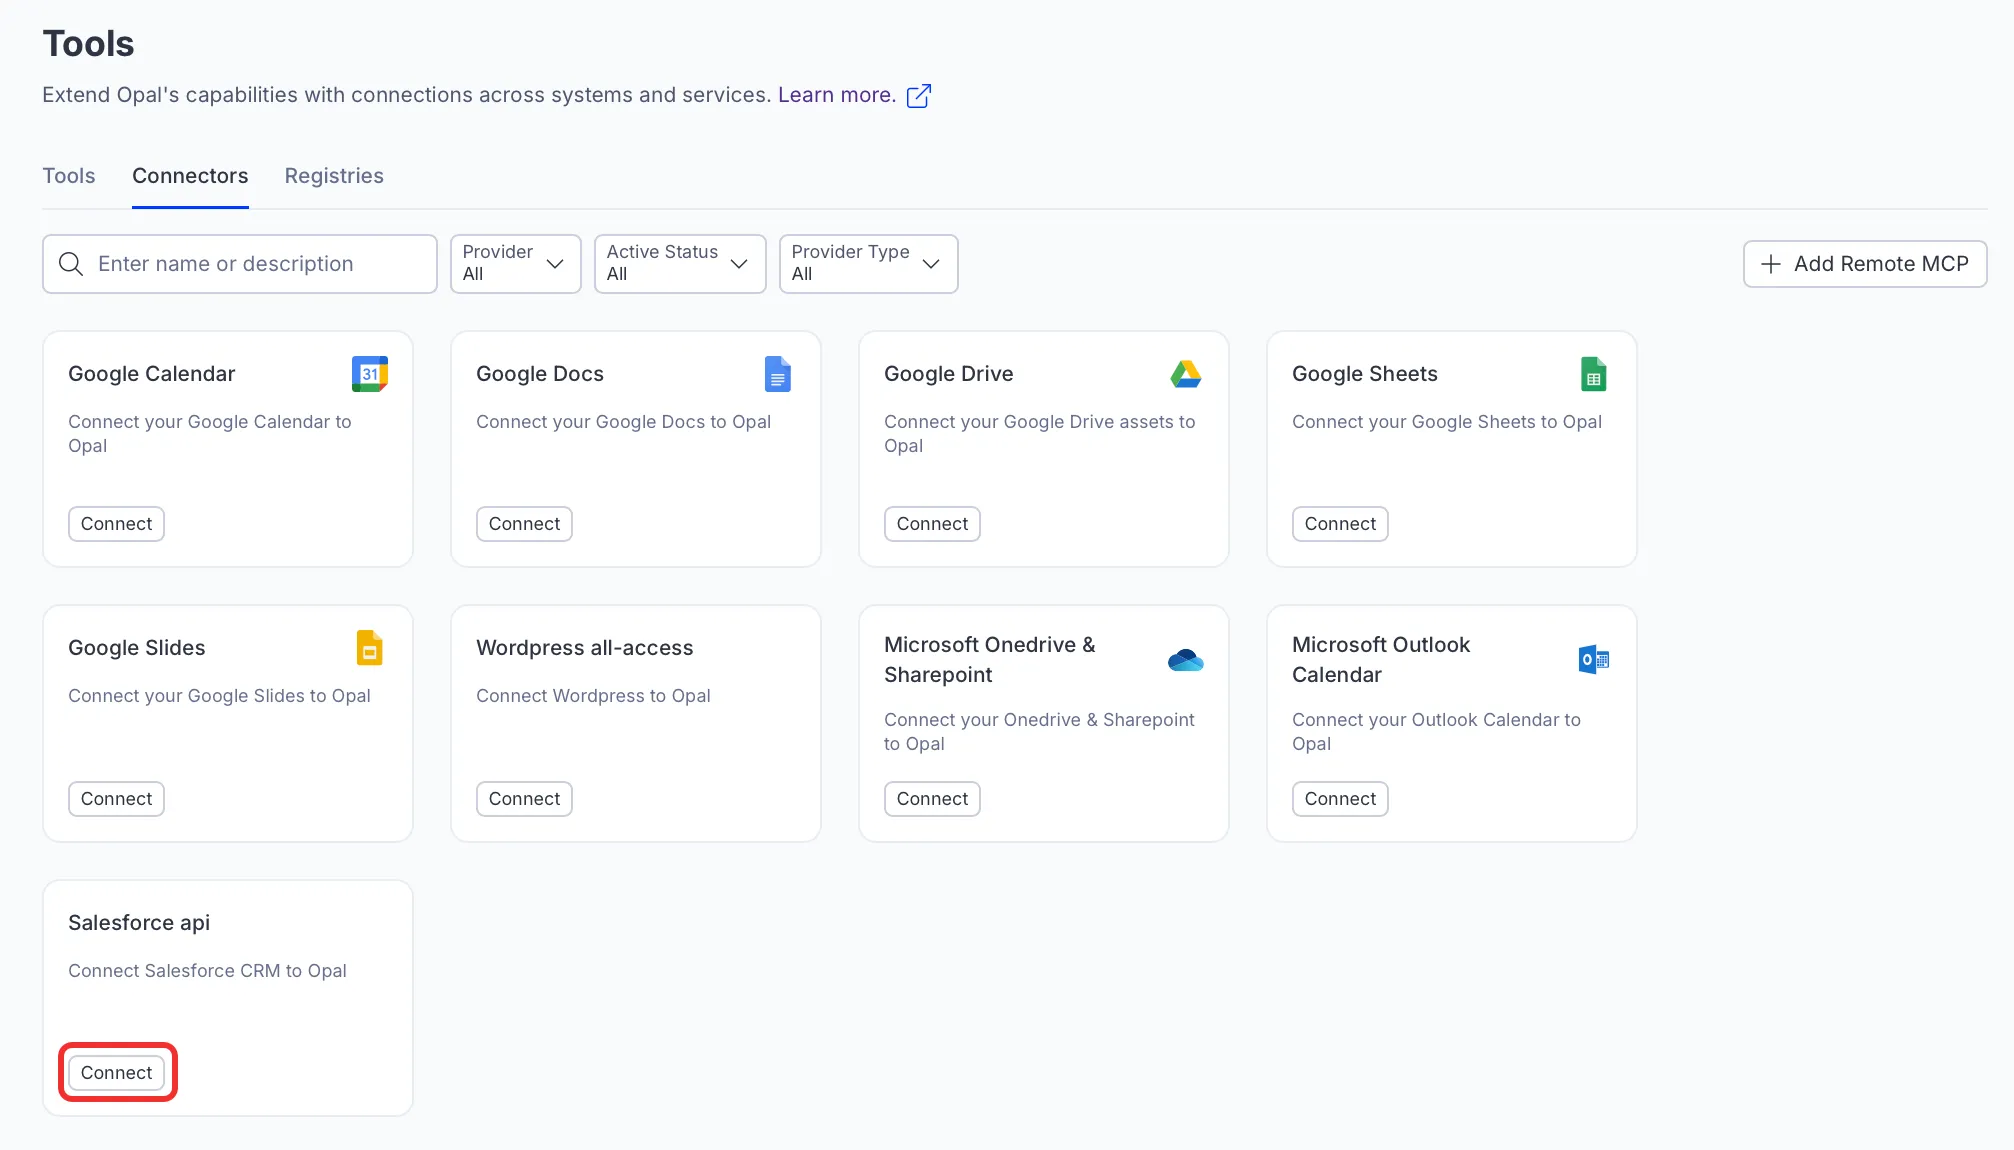The height and width of the screenshot is (1150, 2014).
Task: Click 'Connect your Google Calendar to Opal' text
Action: [210, 434]
